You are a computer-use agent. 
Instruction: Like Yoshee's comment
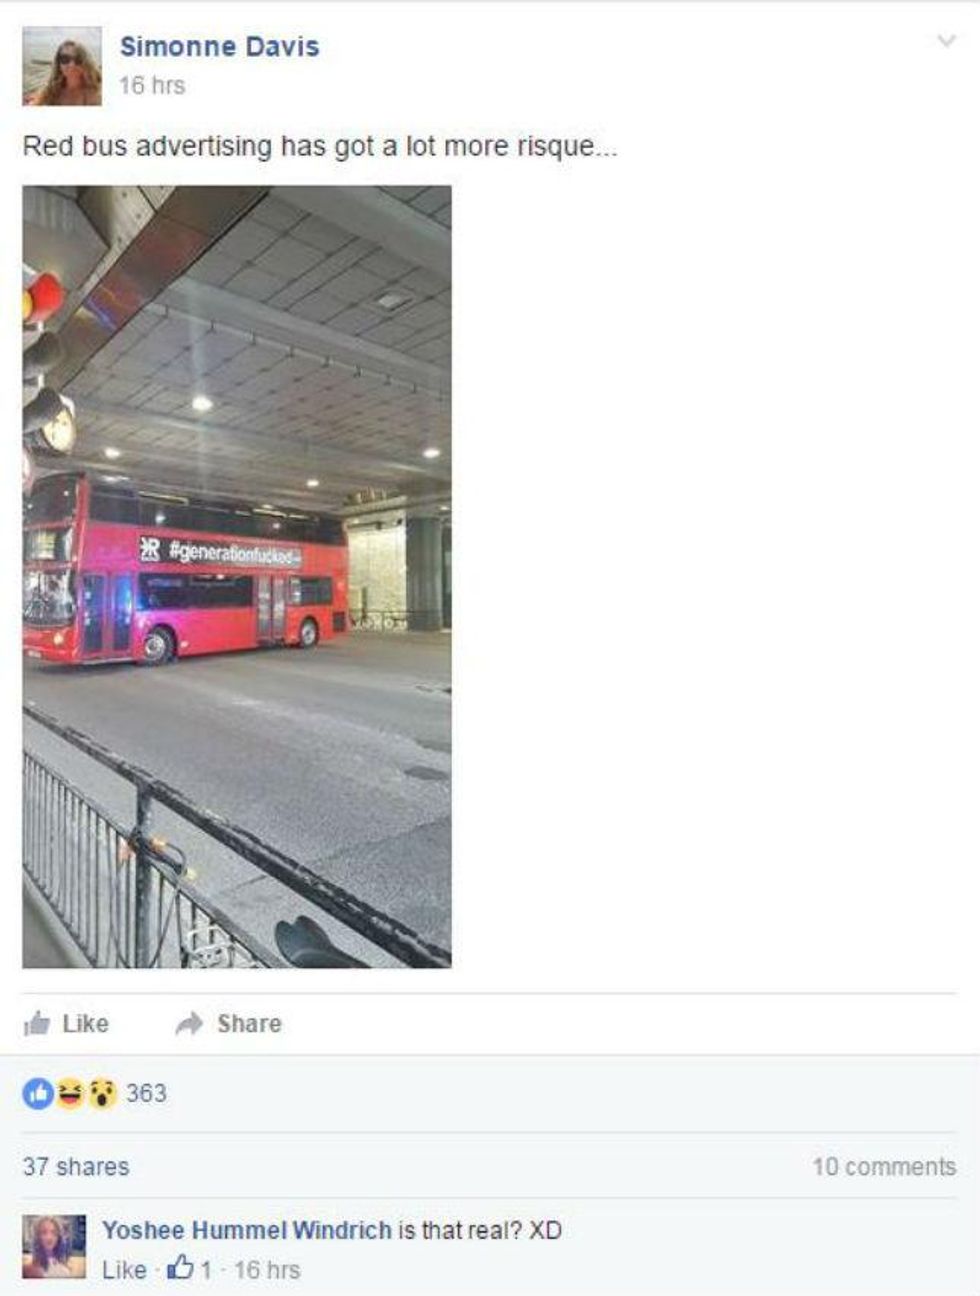(x=124, y=1270)
